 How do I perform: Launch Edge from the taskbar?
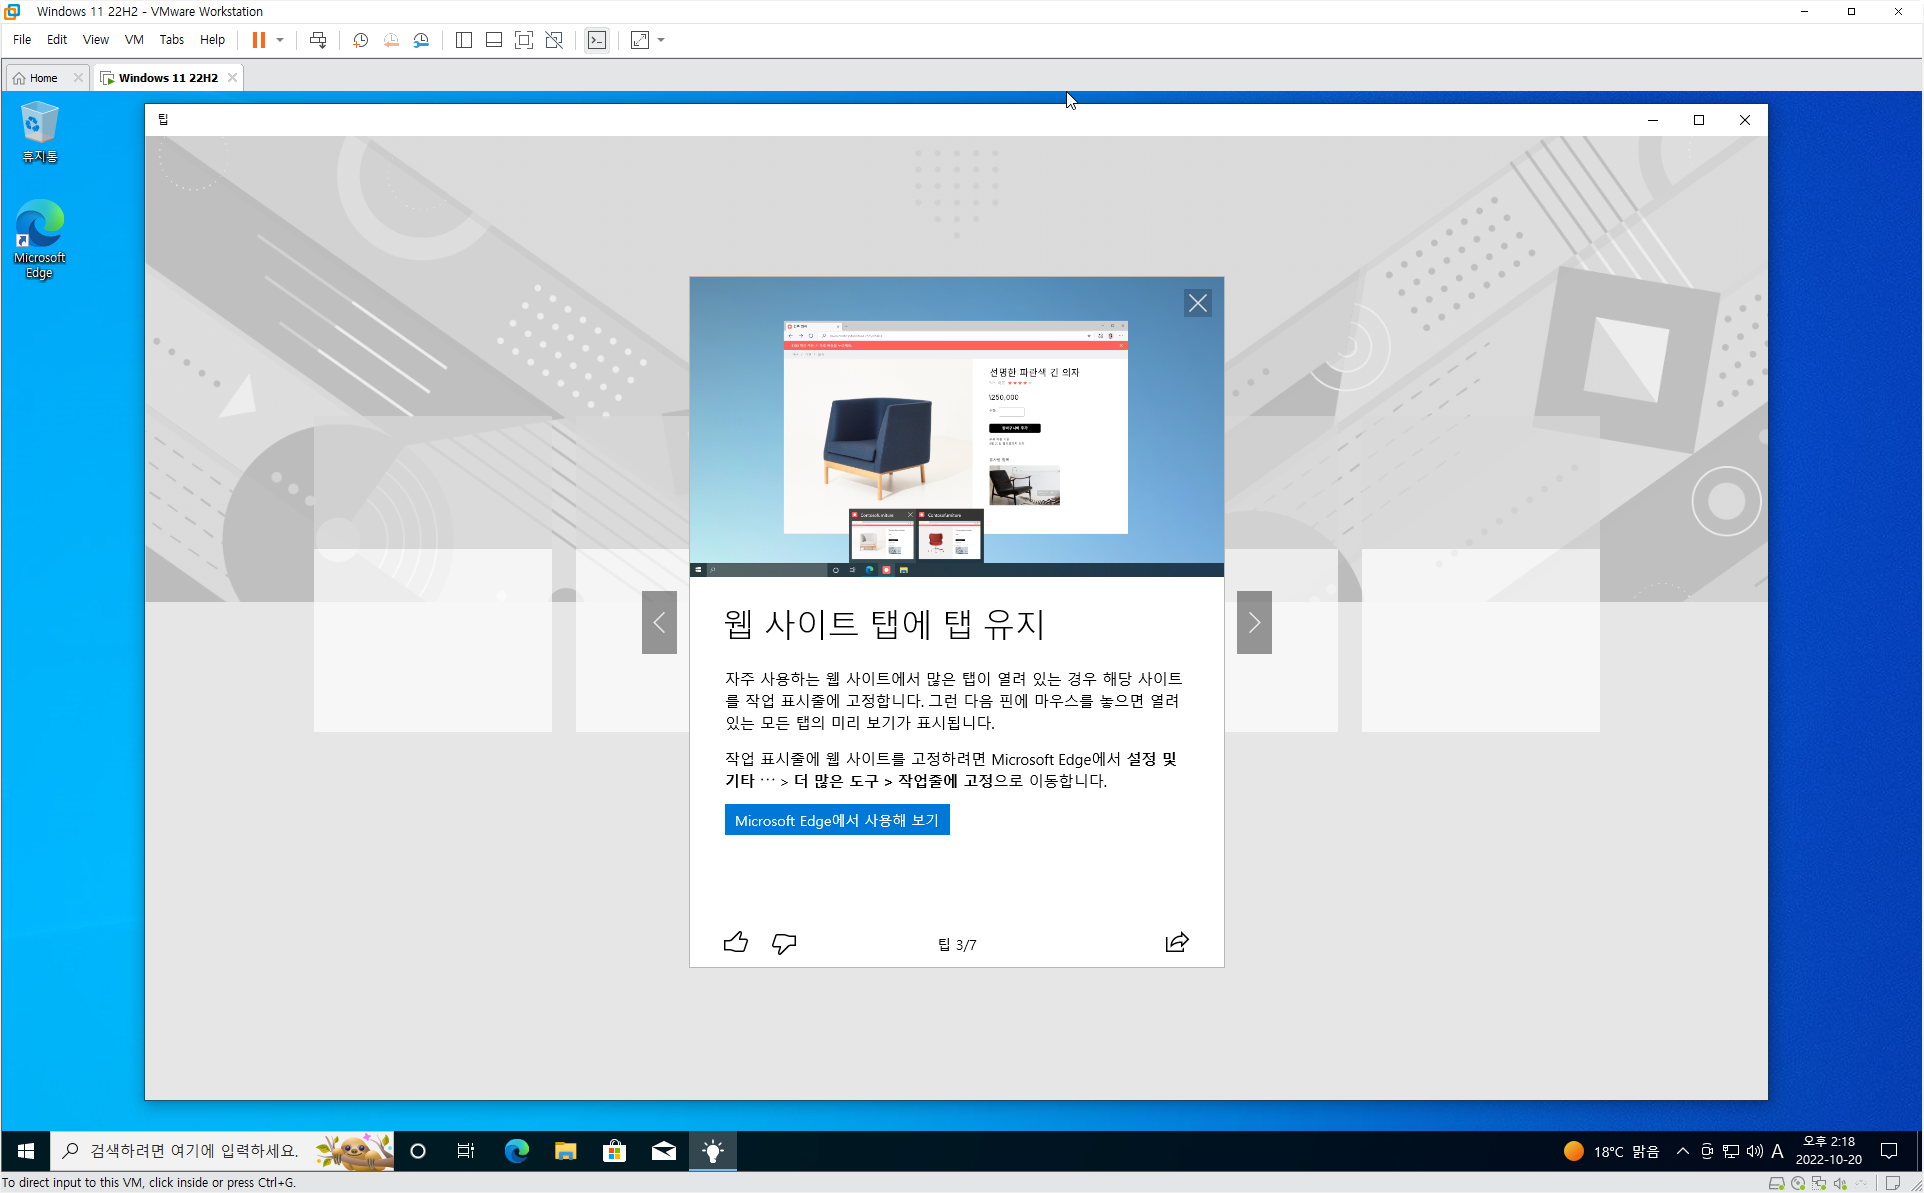click(x=516, y=1151)
